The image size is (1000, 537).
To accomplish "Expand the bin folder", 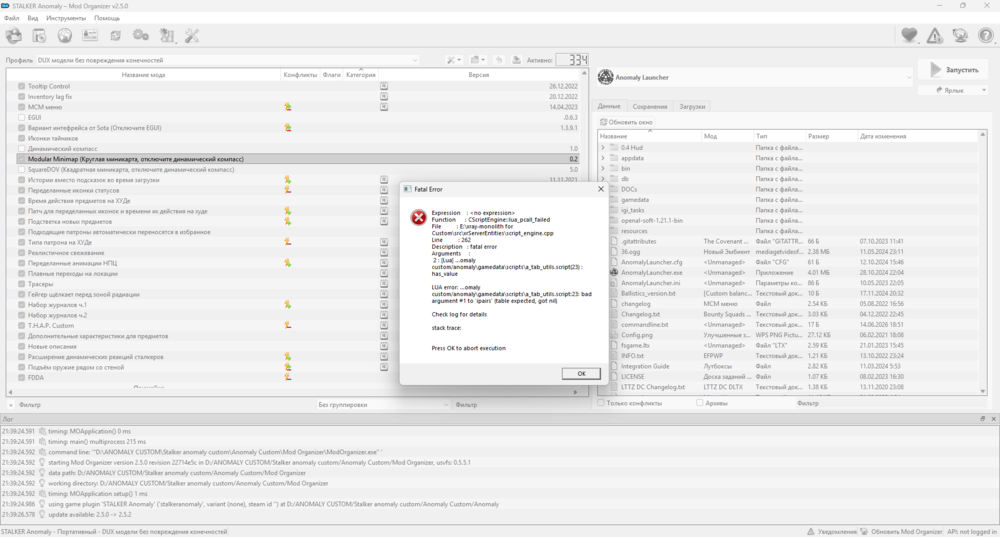I will click(x=603, y=168).
